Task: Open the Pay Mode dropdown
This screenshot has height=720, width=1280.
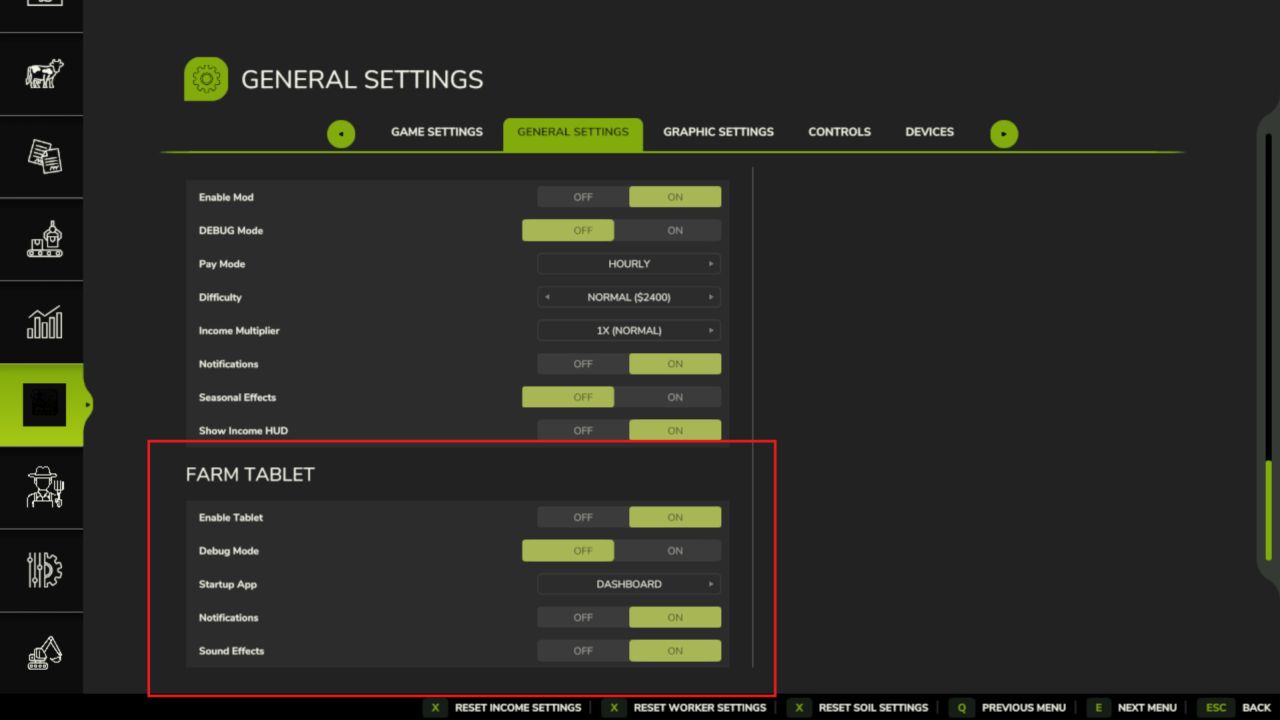Action: point(629,263)
